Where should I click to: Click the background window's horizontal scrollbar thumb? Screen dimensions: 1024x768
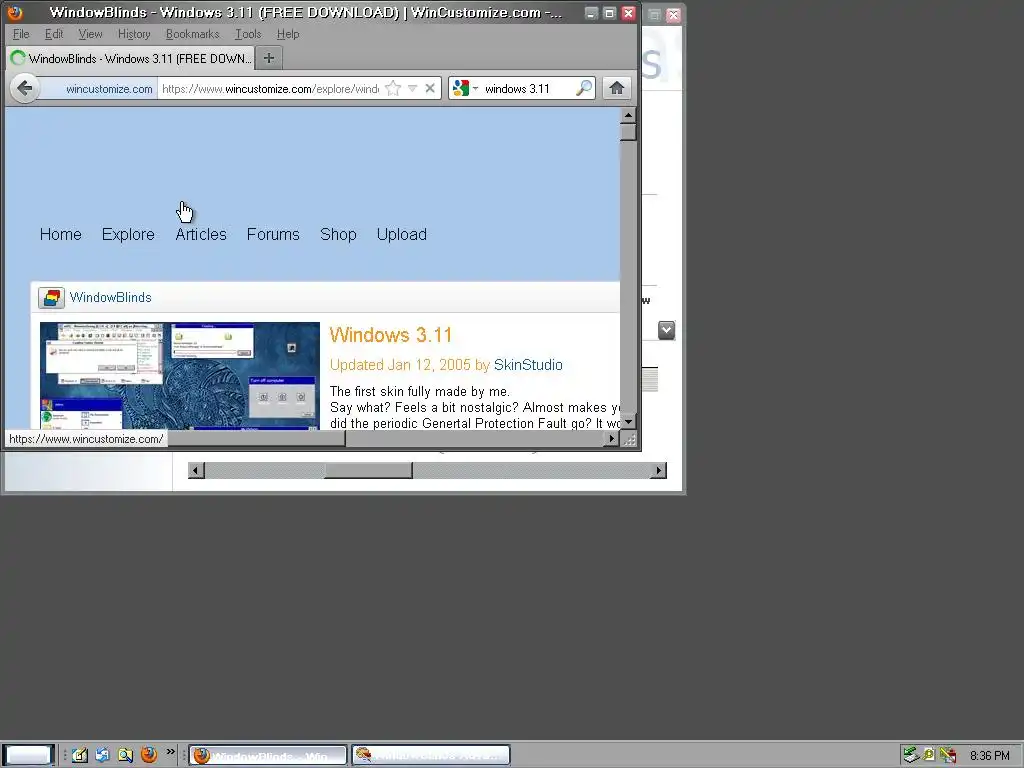point(368,470)
